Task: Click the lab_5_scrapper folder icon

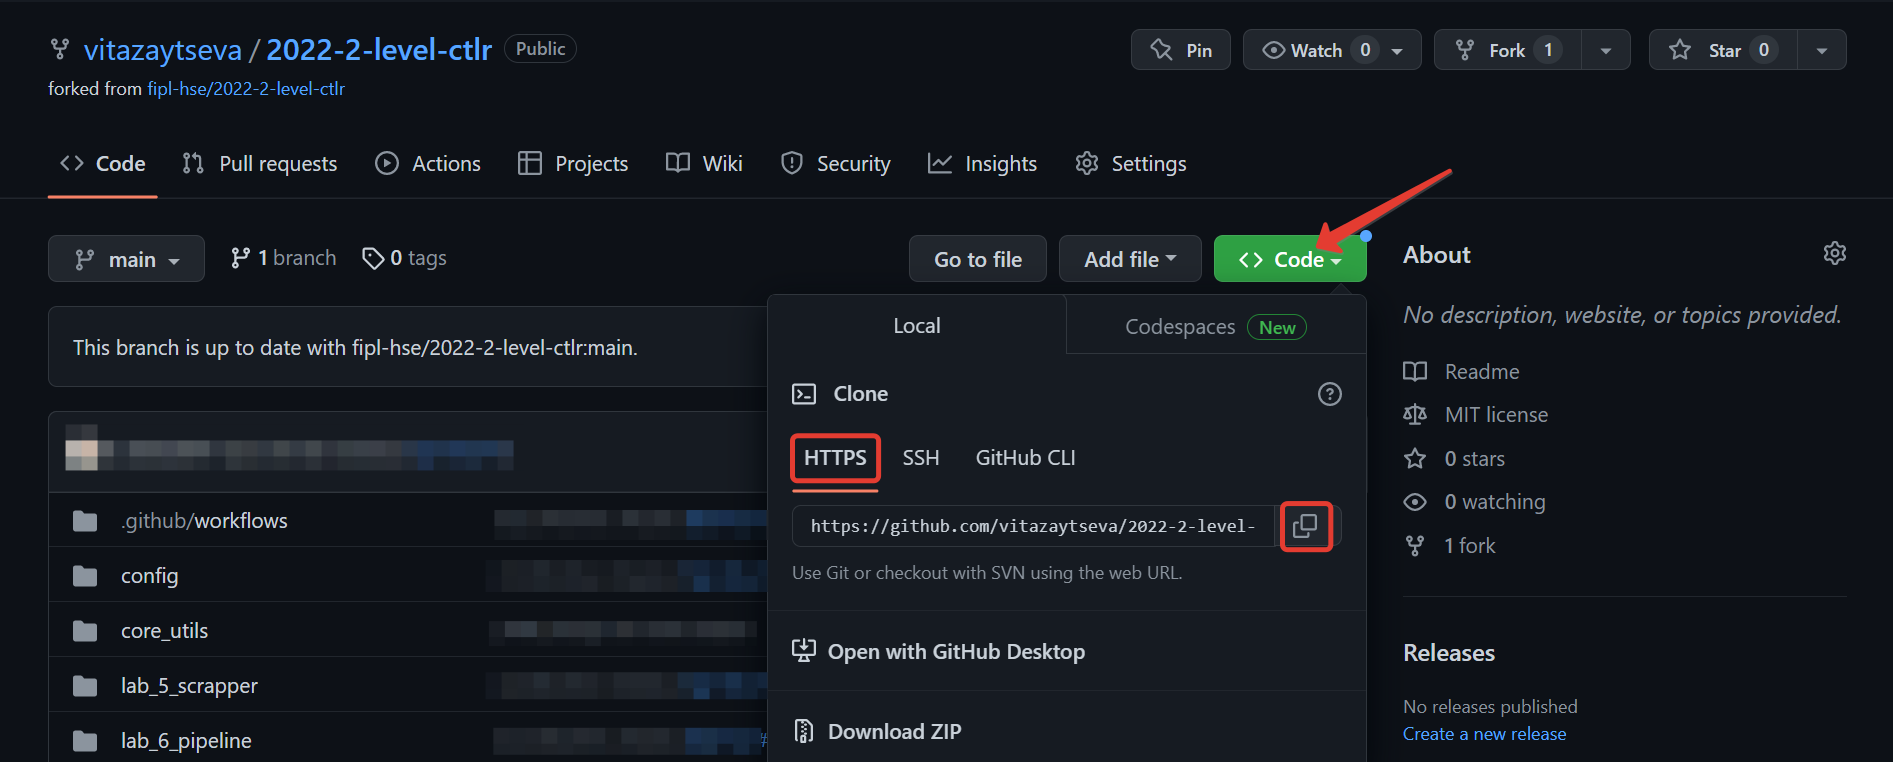Action: [x=85, y=686]
